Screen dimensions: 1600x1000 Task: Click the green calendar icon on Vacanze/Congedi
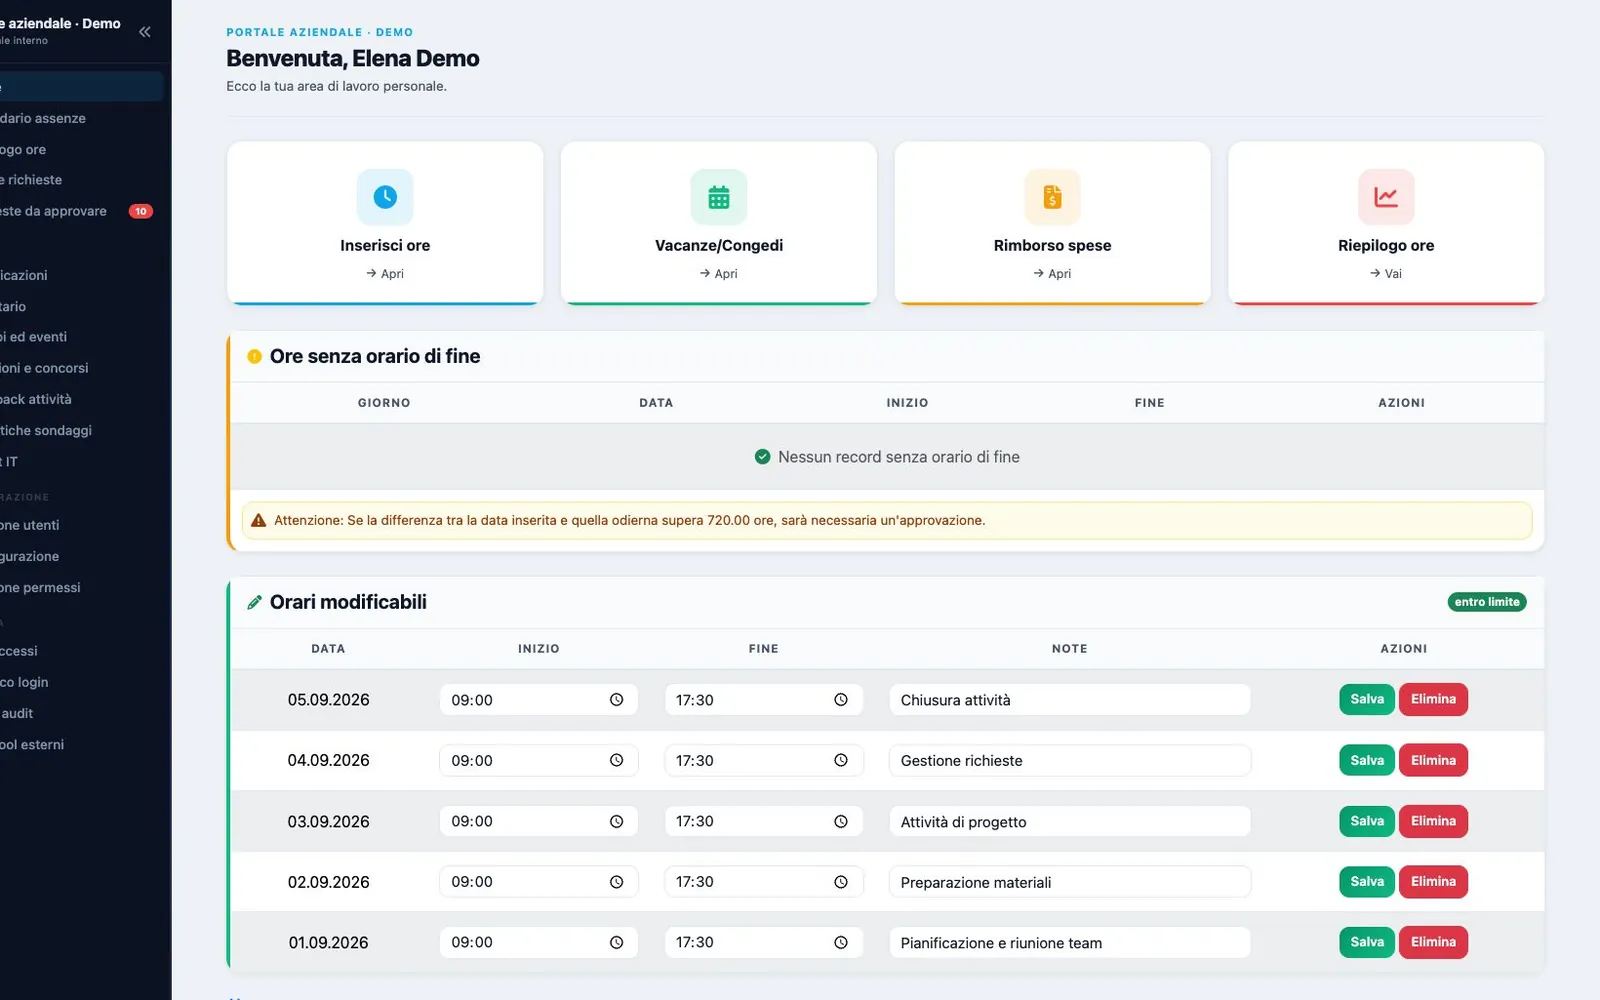[x=719, y=197]
